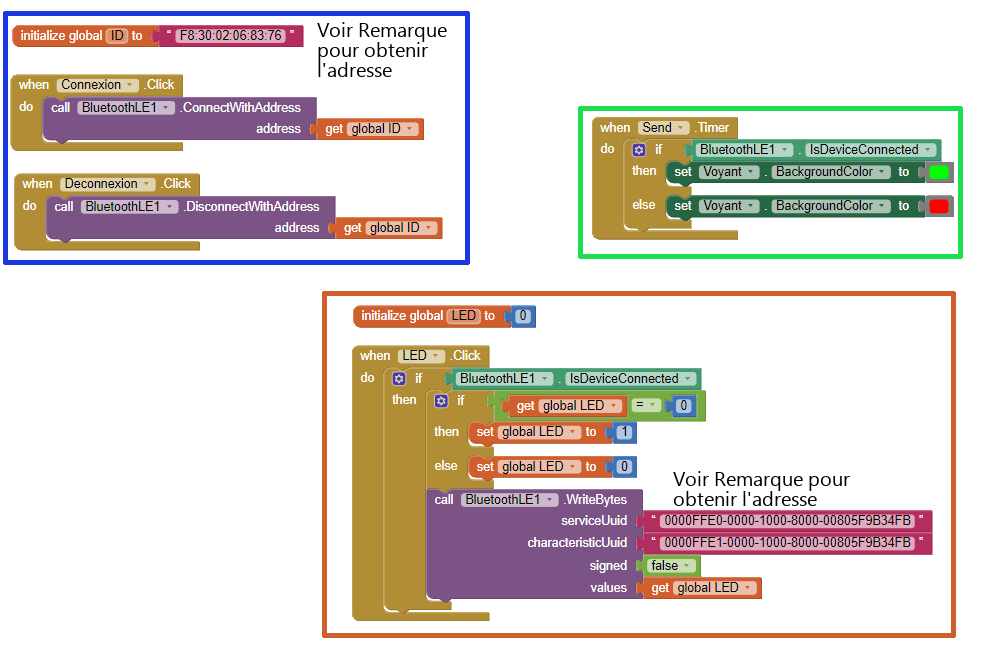Edit the serviceUuid 0000FFE0 text value

click(x=786, y=521)
